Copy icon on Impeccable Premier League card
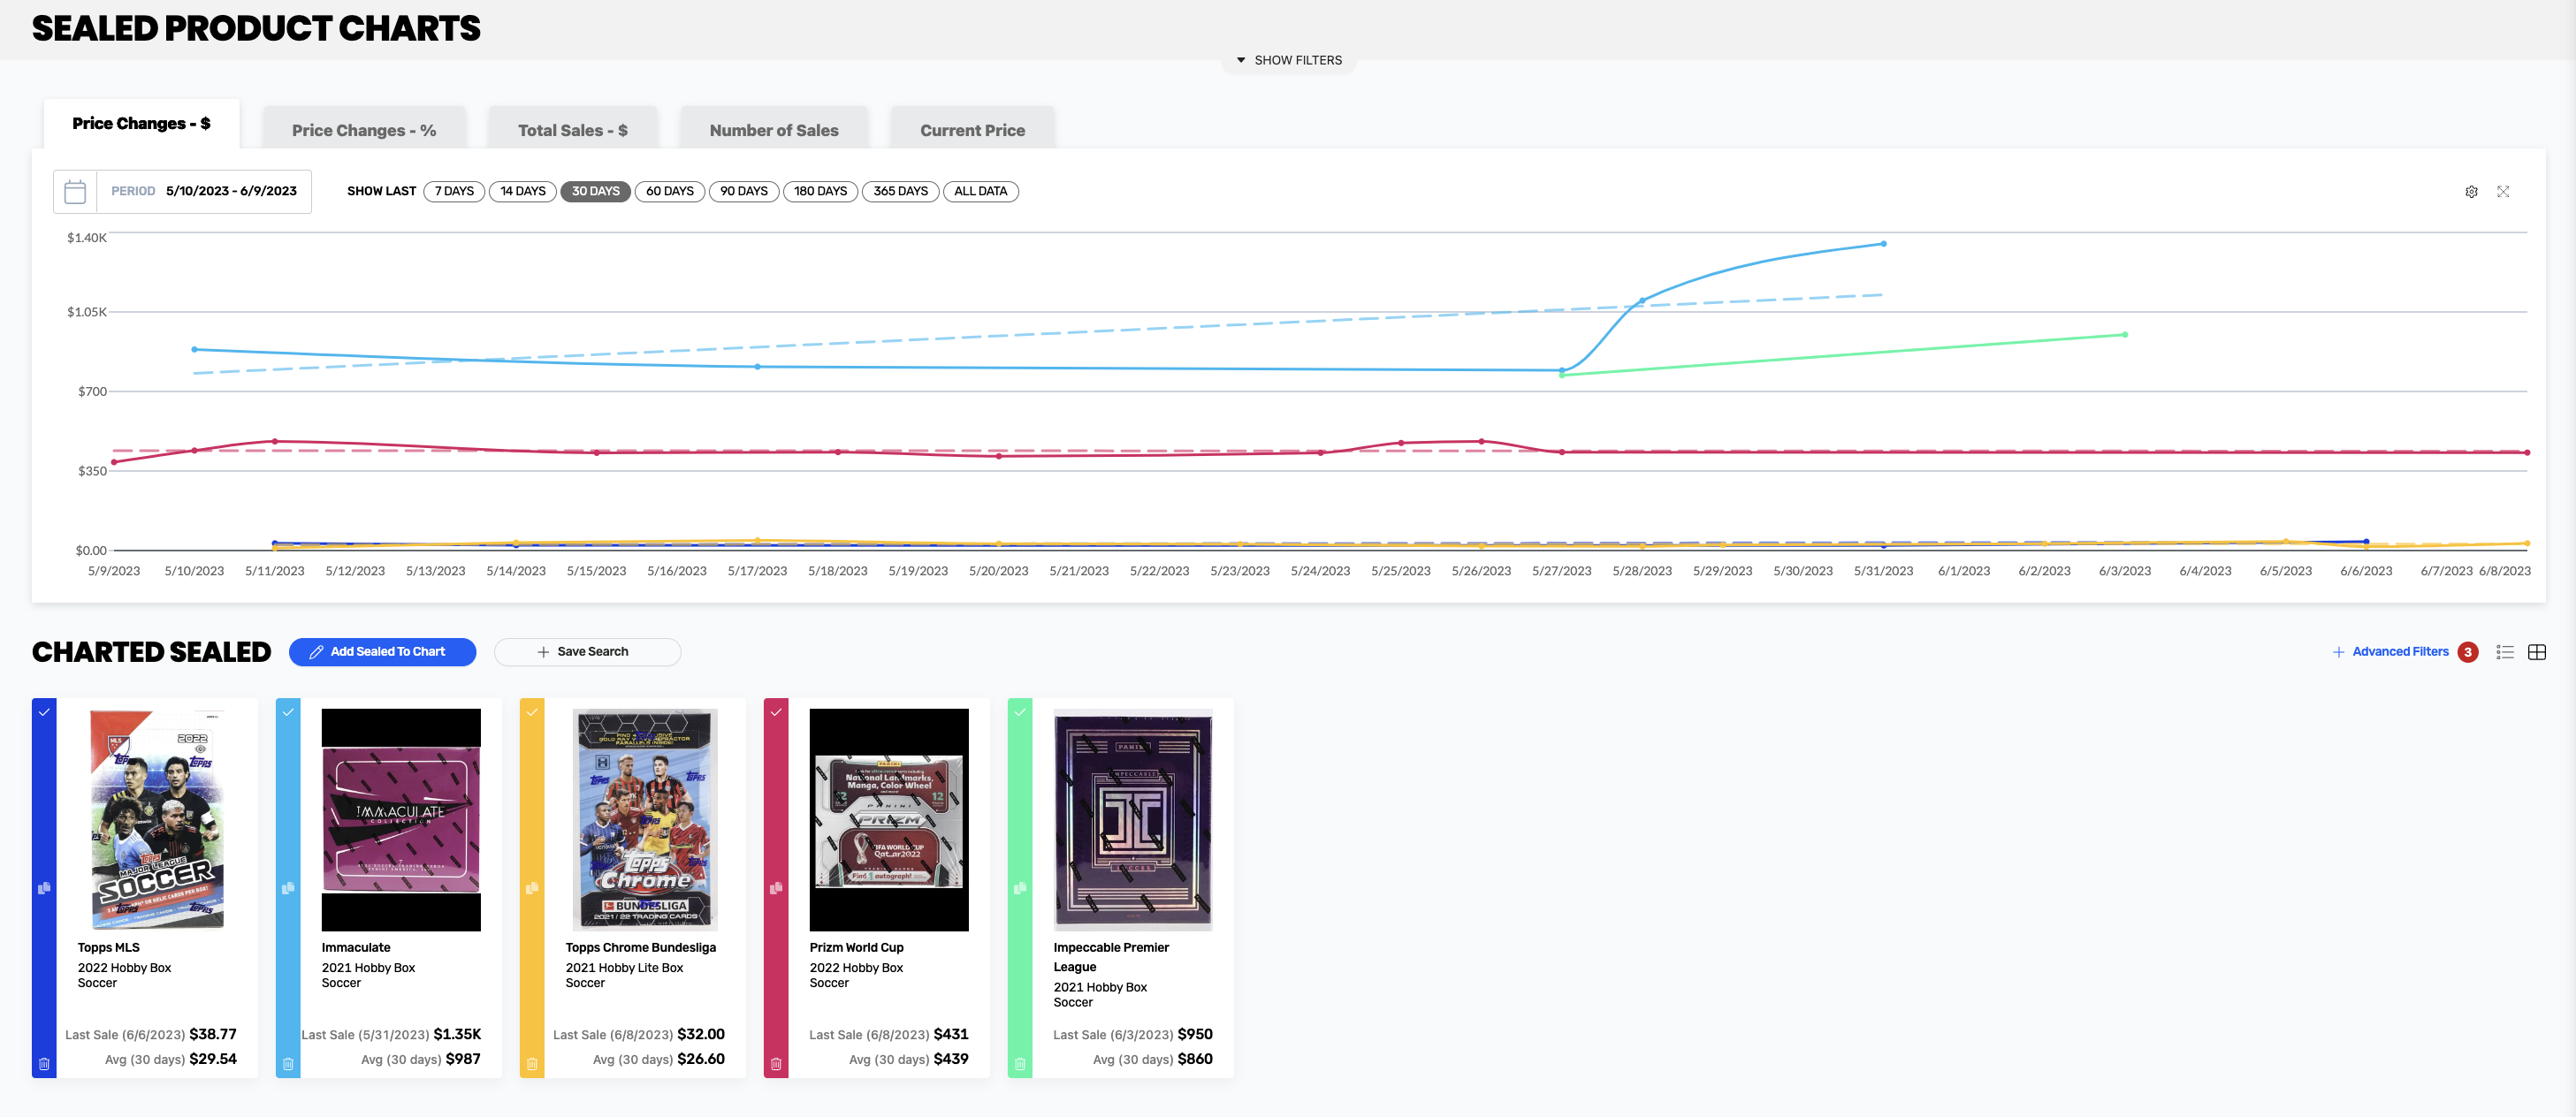 [x=1020, y=888]
